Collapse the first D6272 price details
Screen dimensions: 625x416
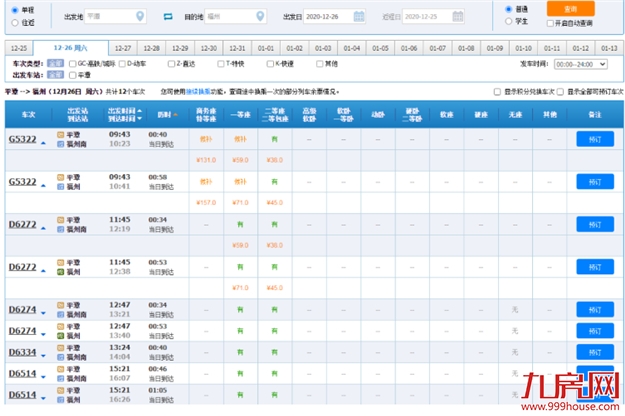pos(43,228)
